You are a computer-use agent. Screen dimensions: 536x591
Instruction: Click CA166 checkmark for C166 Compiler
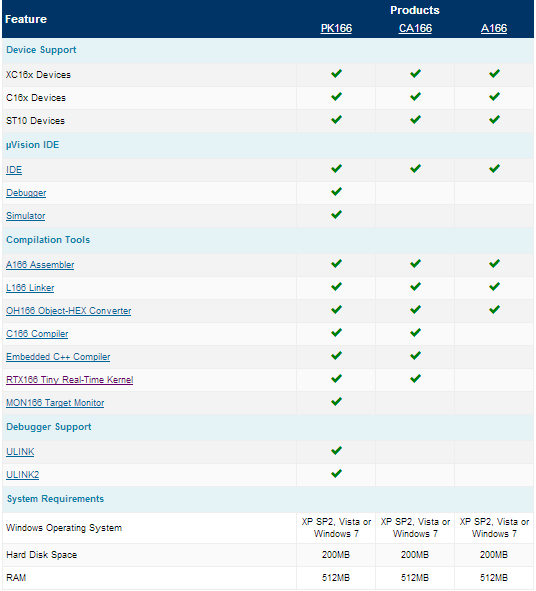click(415, 332)
